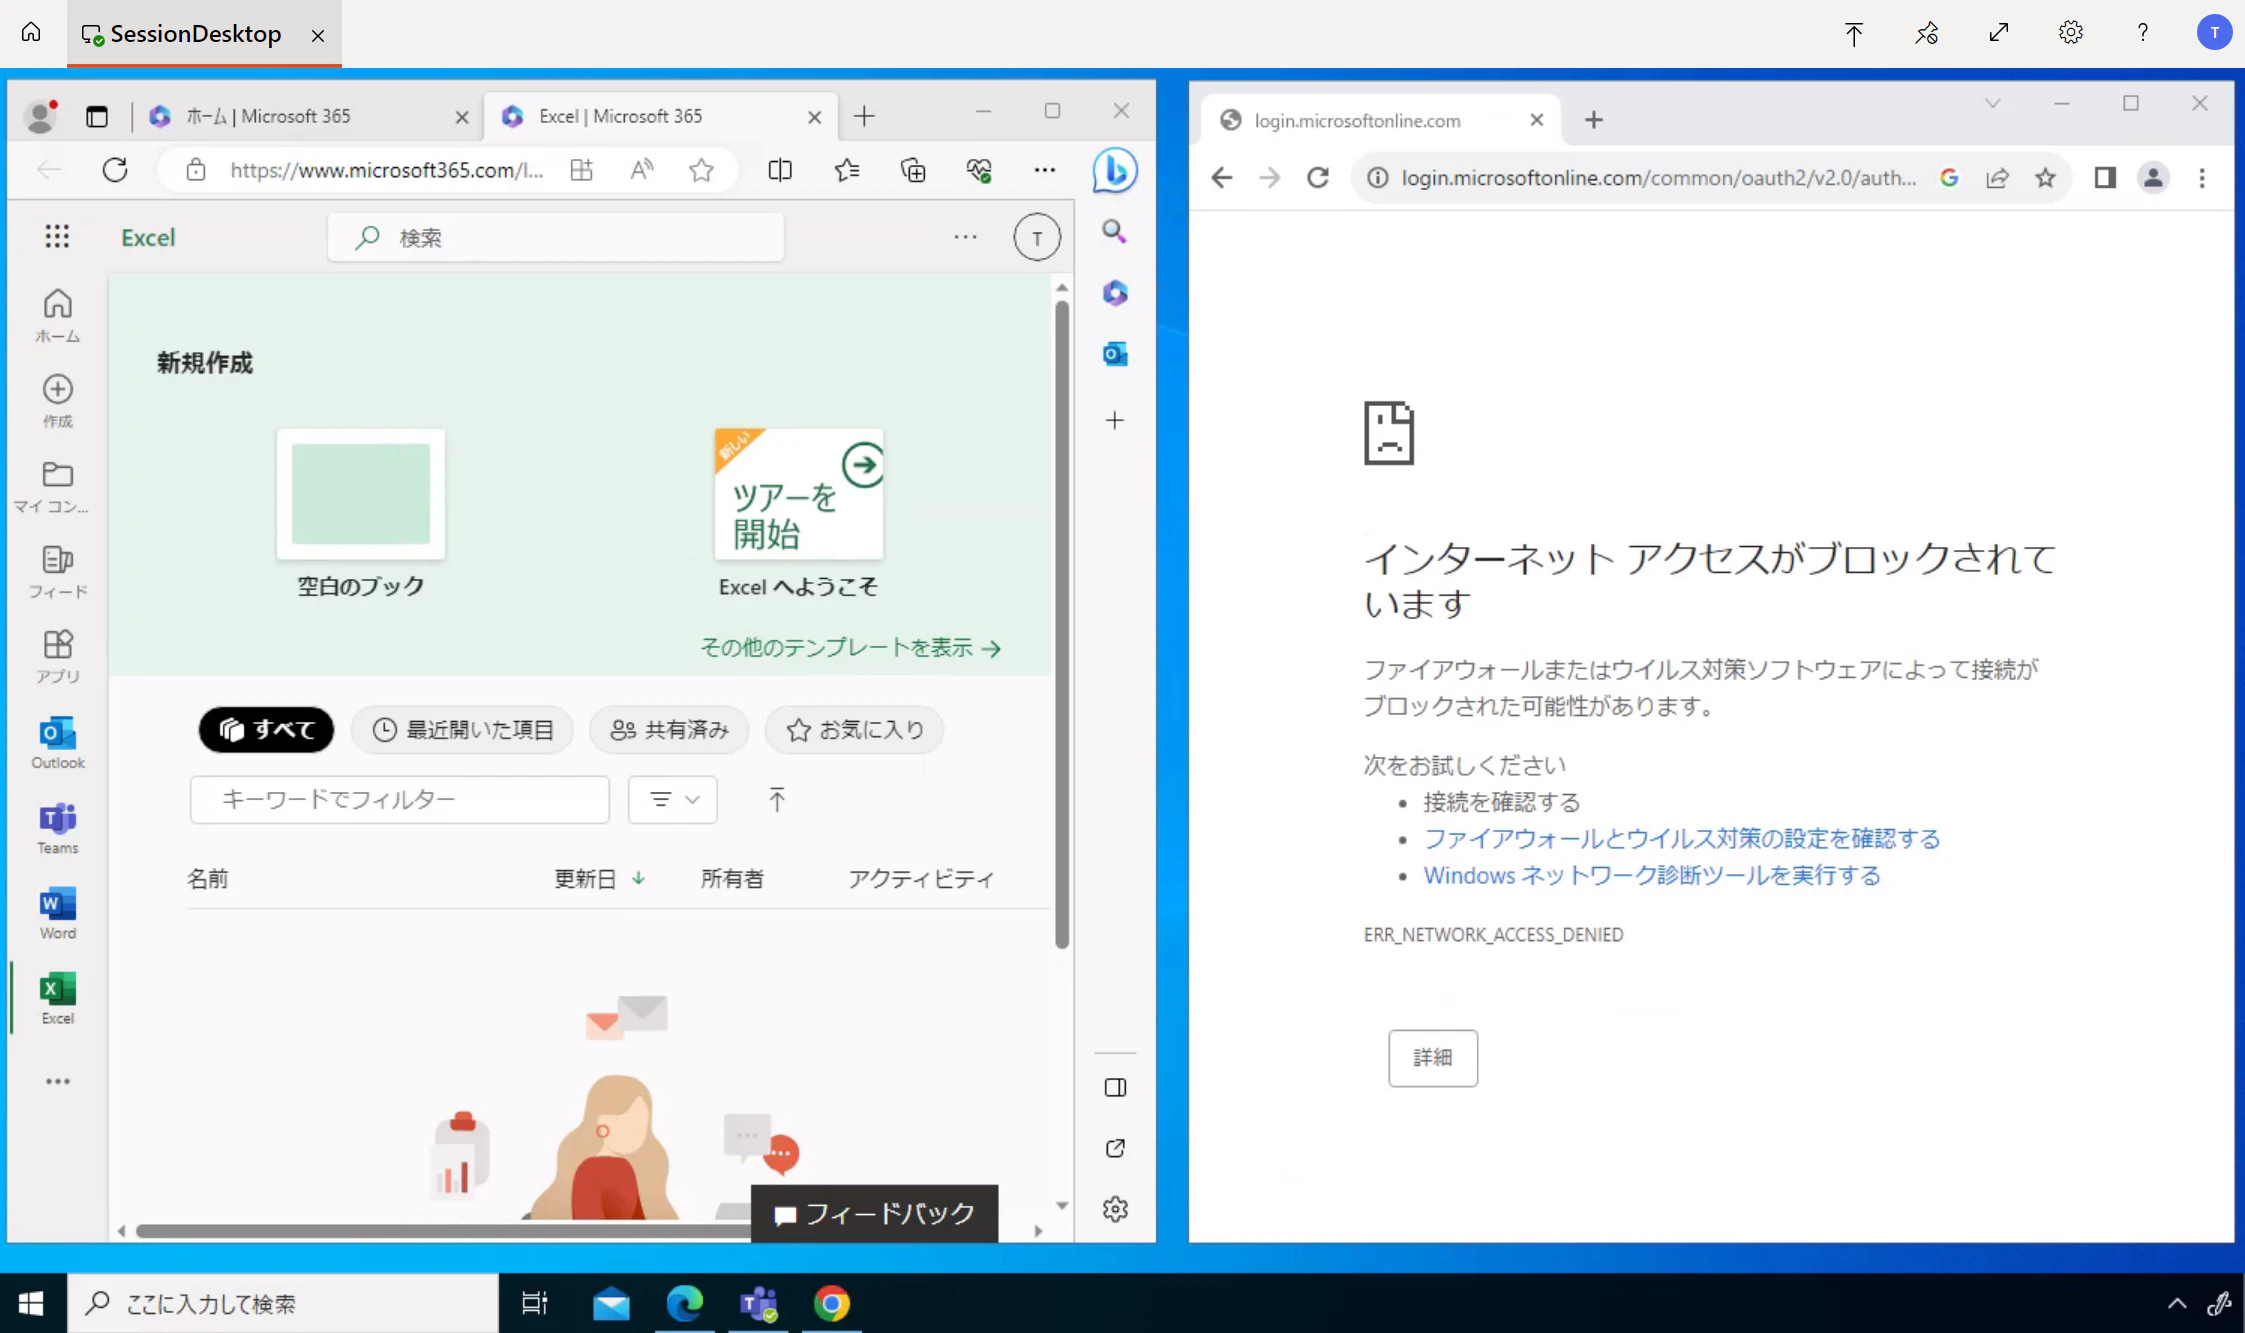Select the login.microsoftonline.com Chrome tab
This screenshot has height=1333, width=2245.
pyautogui.click(x=1382, y=120)
